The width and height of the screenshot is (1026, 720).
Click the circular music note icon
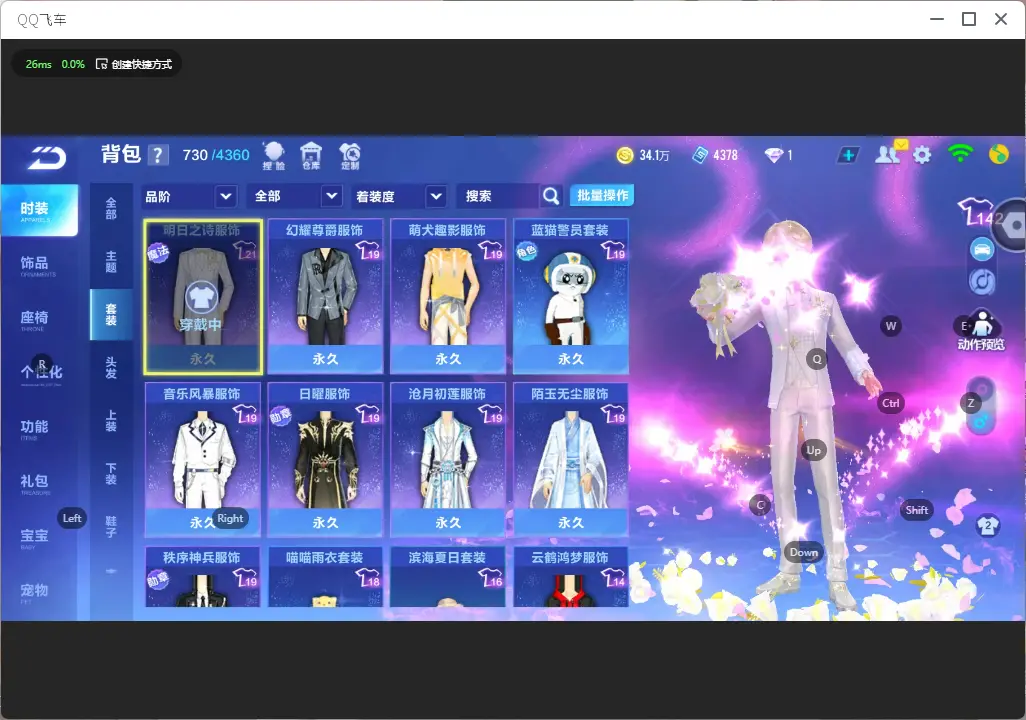(x=982, y=281)
